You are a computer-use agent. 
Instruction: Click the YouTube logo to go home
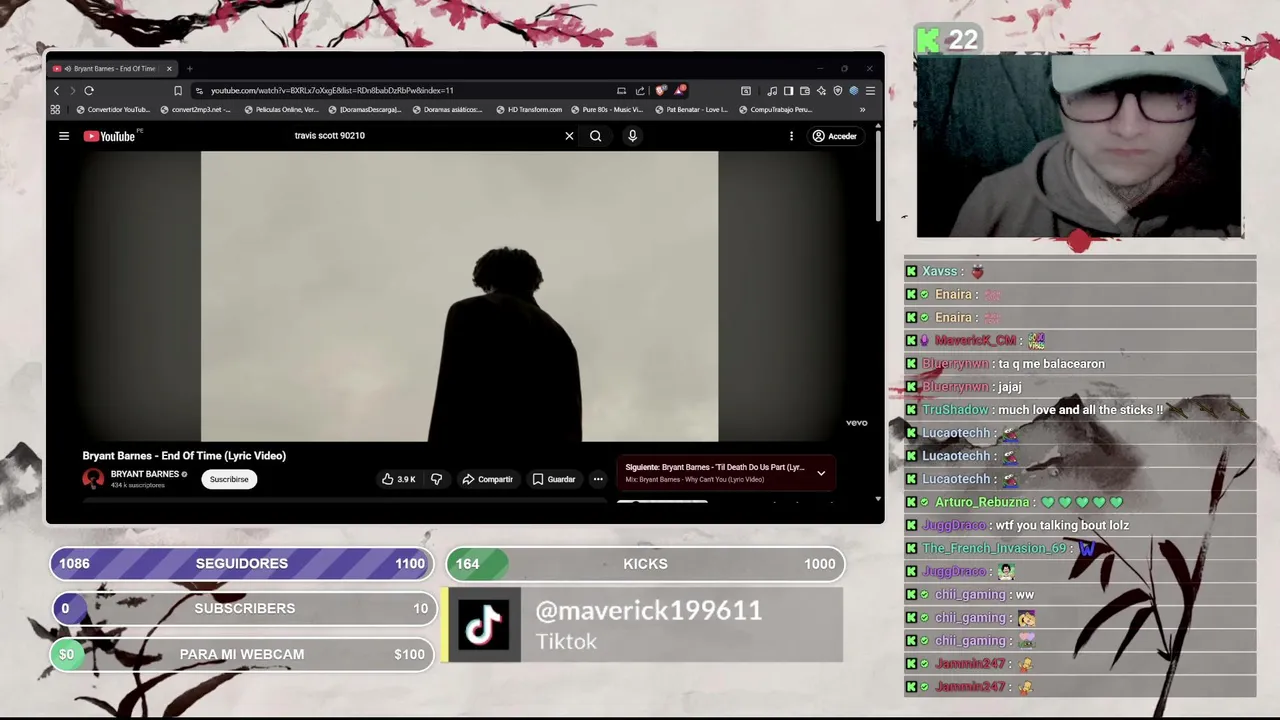[x=110, y=136]
